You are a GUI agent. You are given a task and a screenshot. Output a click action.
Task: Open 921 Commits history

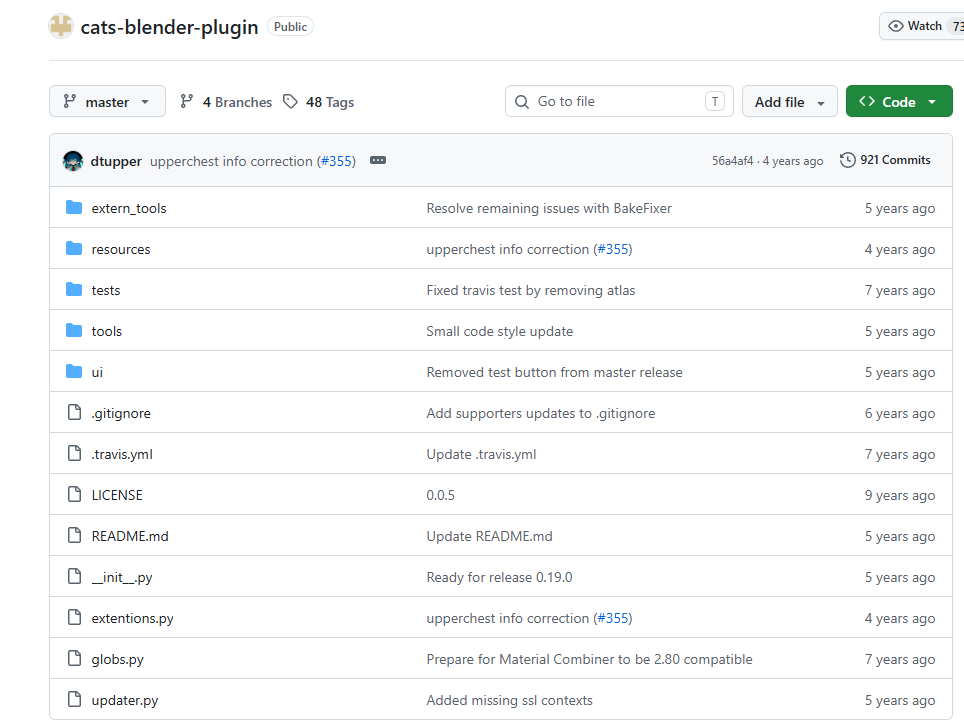[x=885, y=160]
